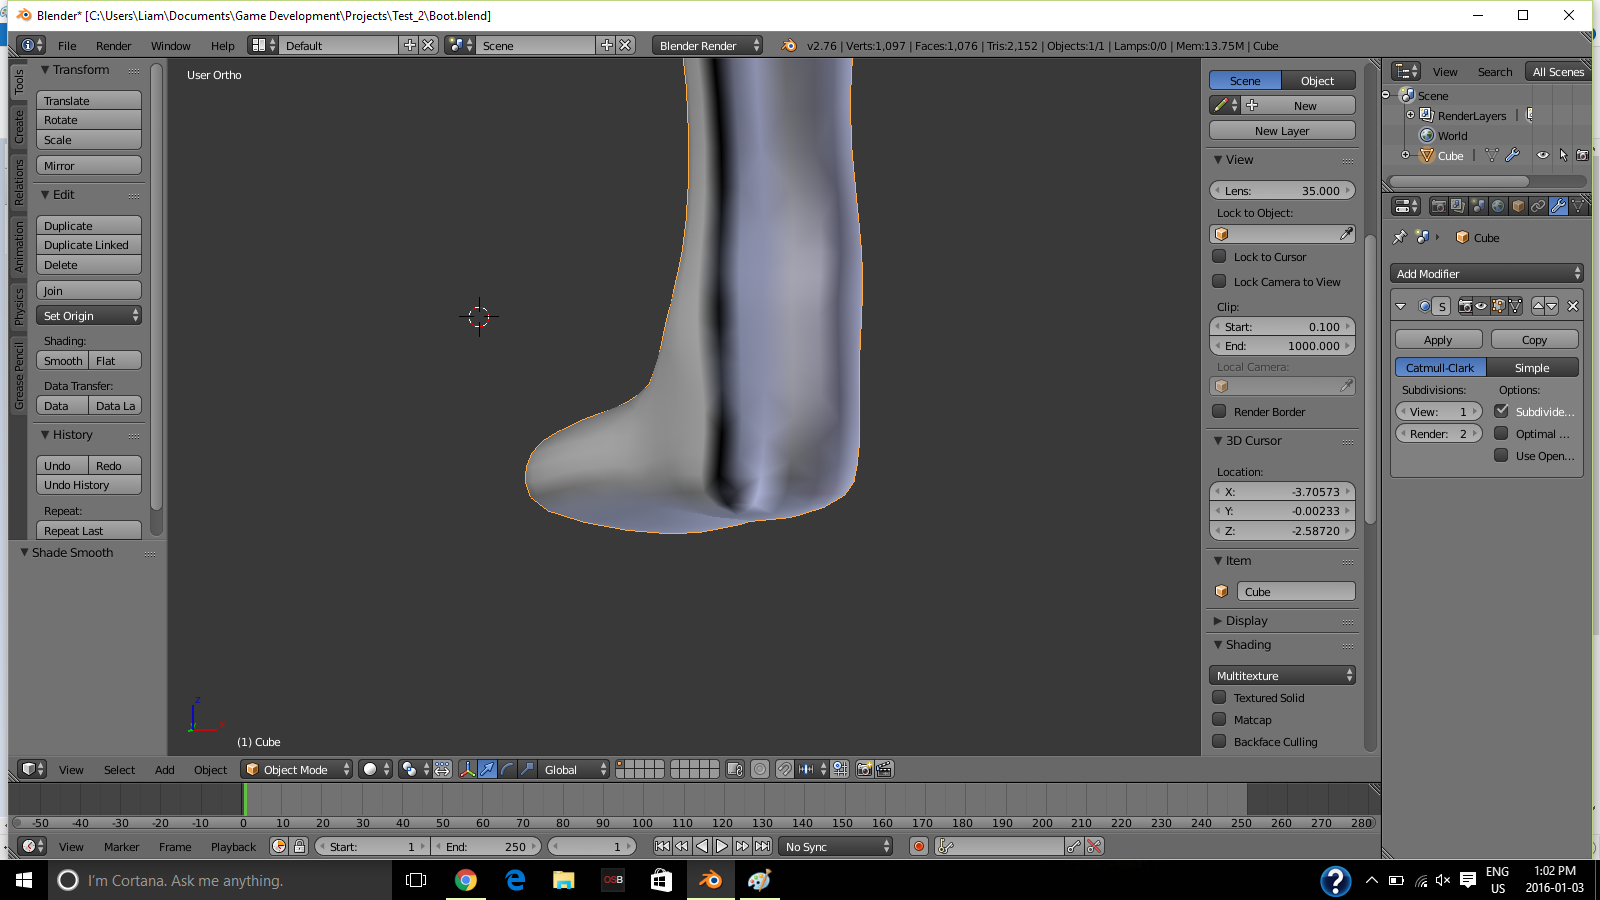Viewport: 1600px width, 900px height.
Task: Open the File menu
Action: coord(67,45)
